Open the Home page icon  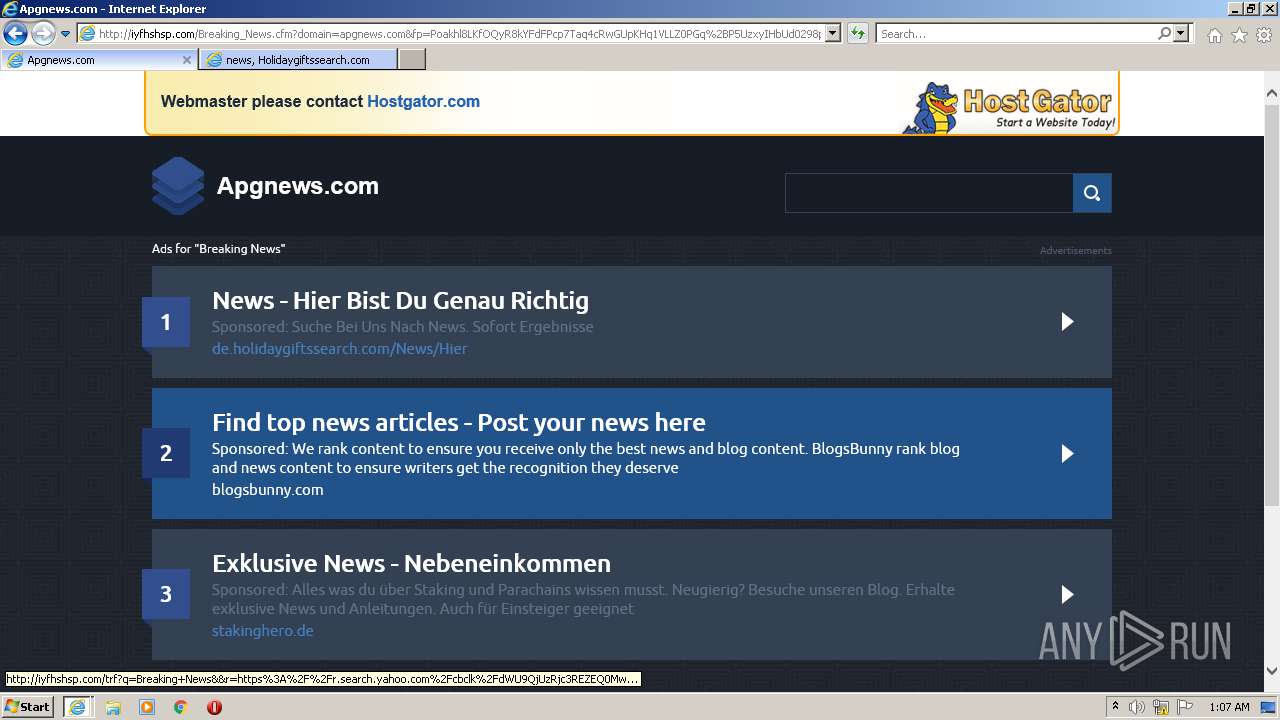[x=1214, y=35]
